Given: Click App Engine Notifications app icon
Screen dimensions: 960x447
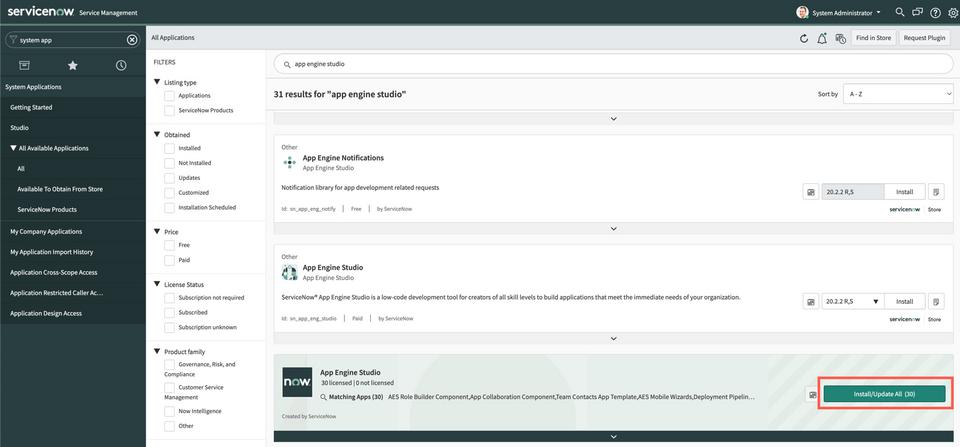Looking at the screenshot, I should coord(290,162).
